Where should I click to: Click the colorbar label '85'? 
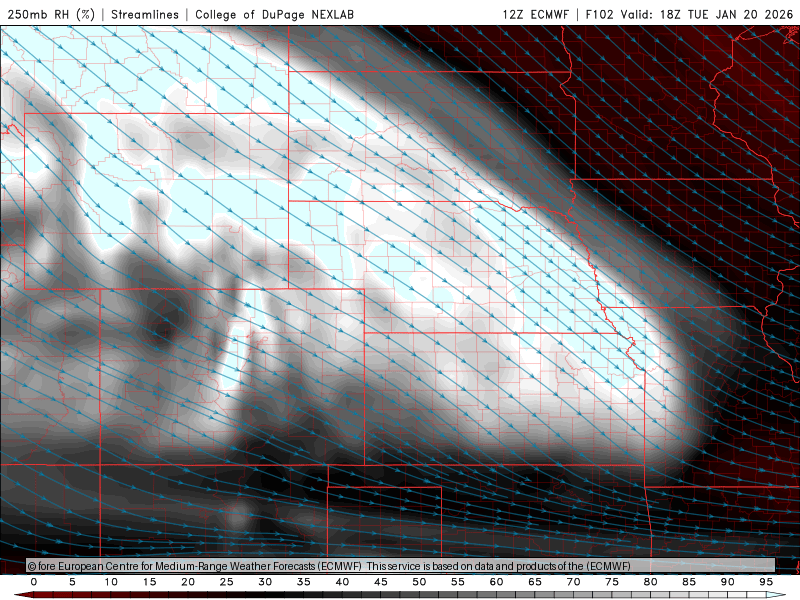coord(689,582)
